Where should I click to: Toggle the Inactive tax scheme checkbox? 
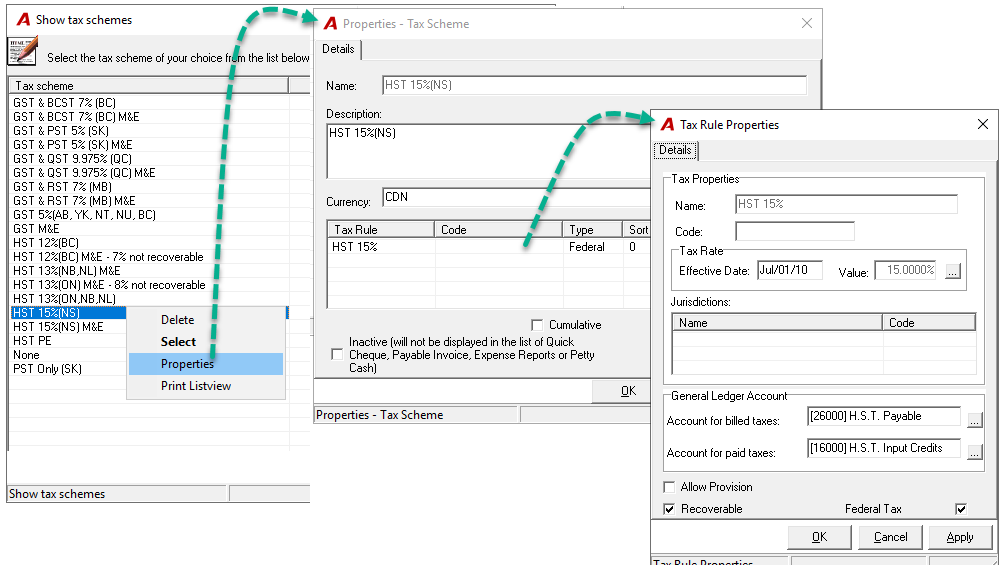[337, 354]
